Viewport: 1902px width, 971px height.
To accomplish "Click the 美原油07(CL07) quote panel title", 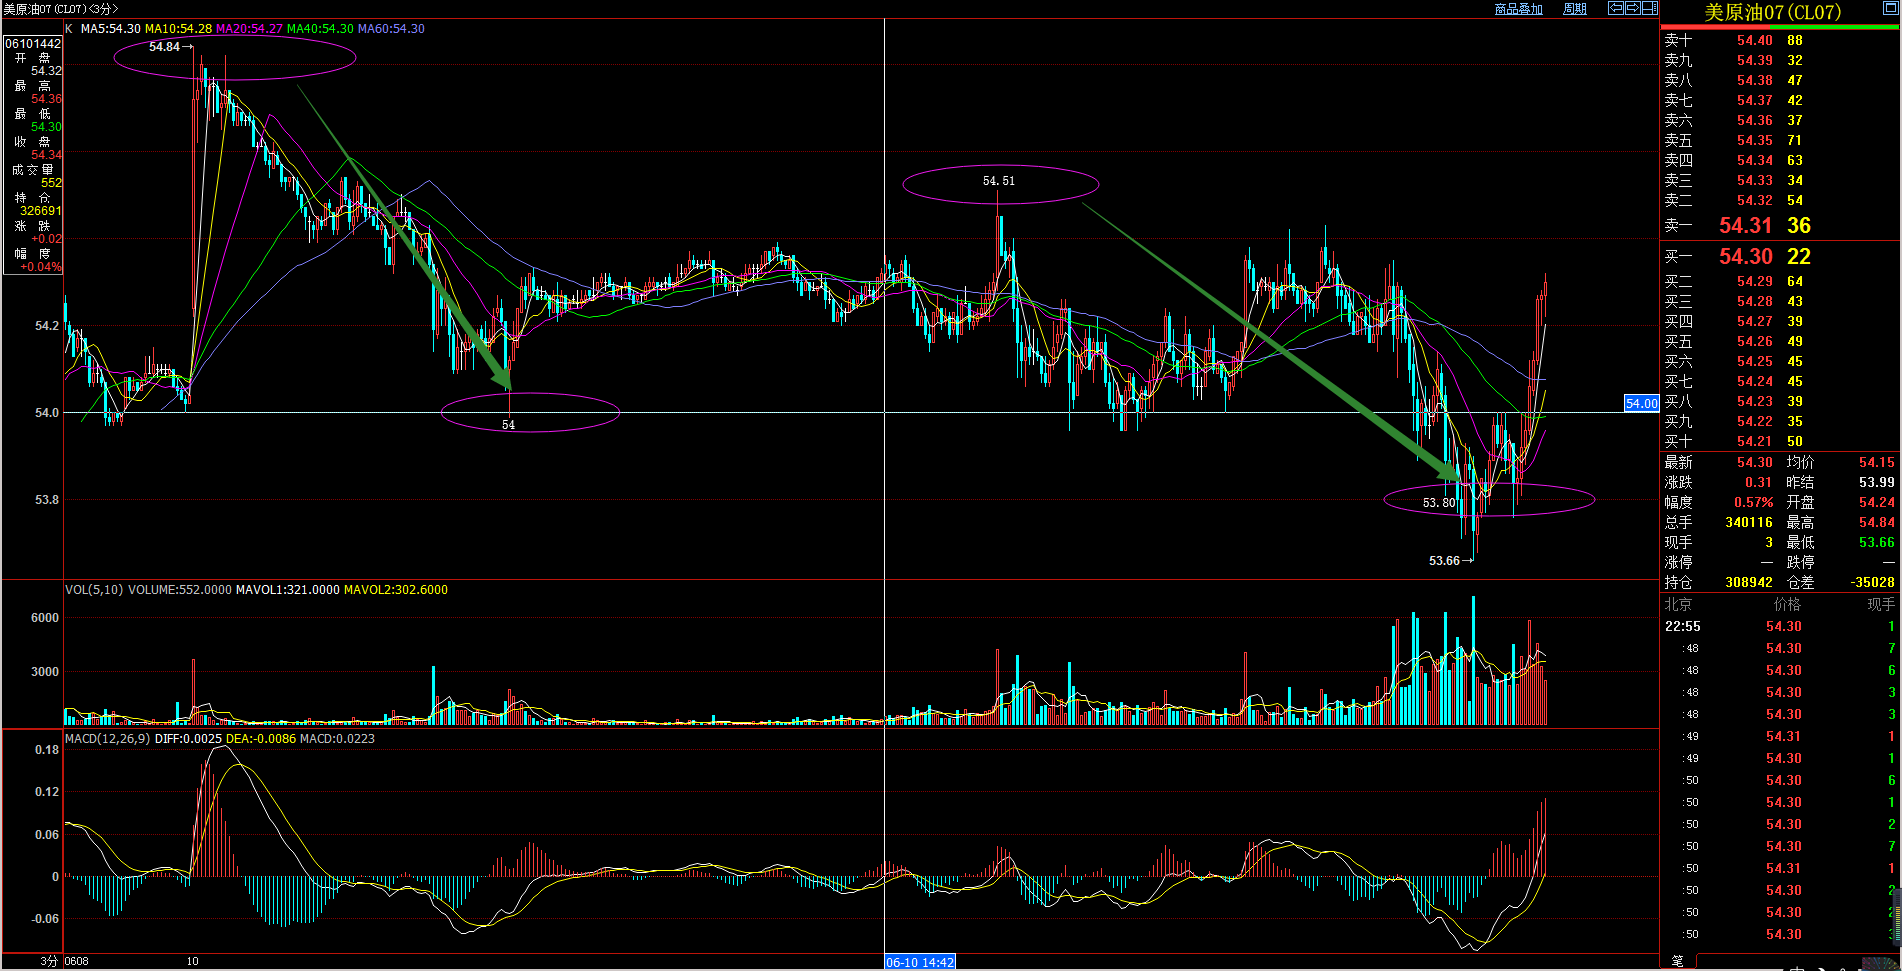I will pyautogui.click(x=1772, y=12).
